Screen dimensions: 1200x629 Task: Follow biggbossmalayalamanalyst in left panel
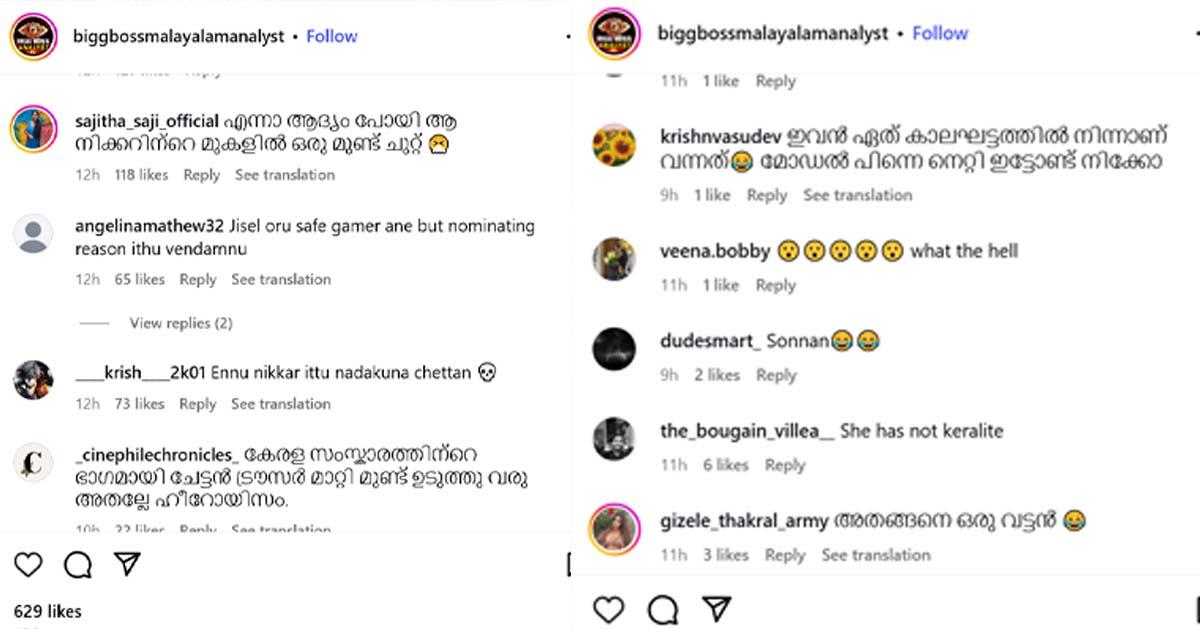tap(331, 36)
